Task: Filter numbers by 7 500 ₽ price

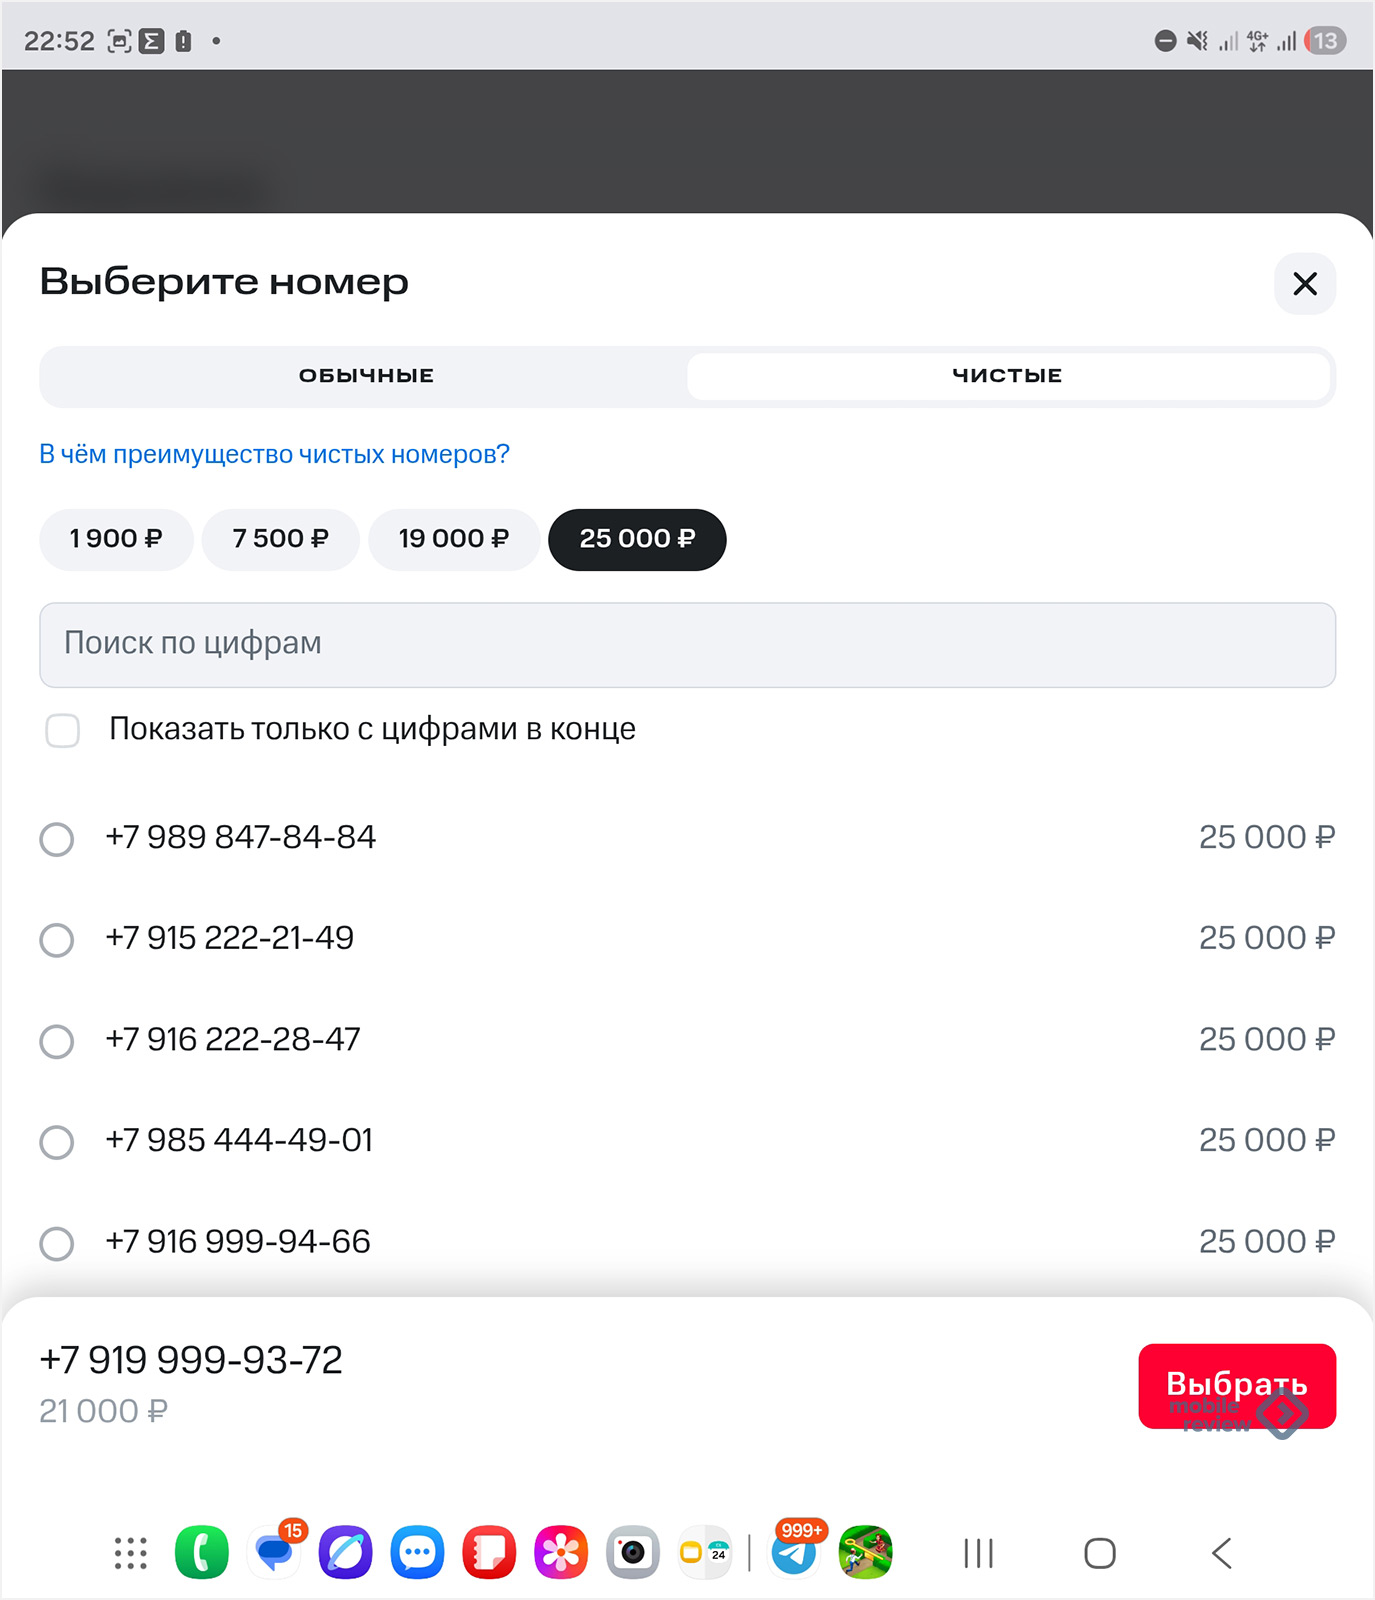Action: coord(280,539)
